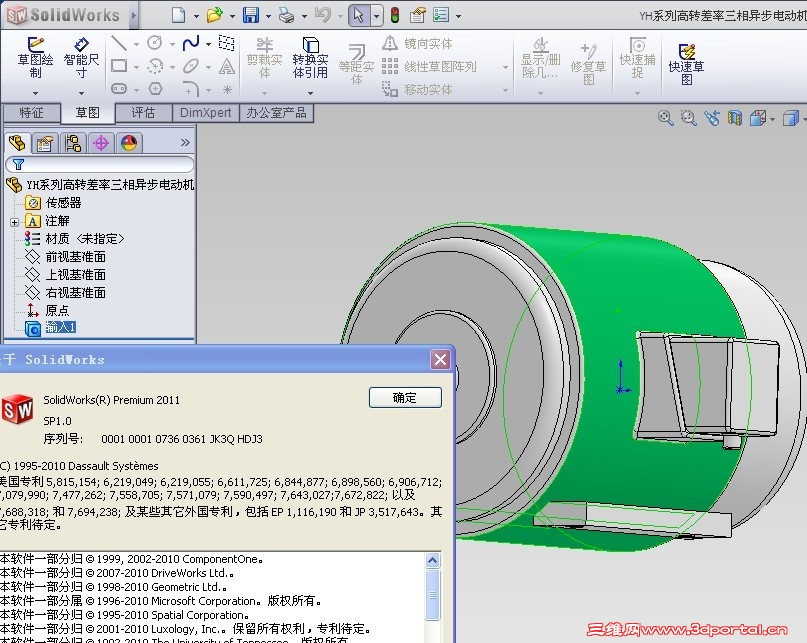Select the Polygon sketch tool
The width and height of the screenshot is (807, 643).
pyautogui.click(x=155, y=89)
